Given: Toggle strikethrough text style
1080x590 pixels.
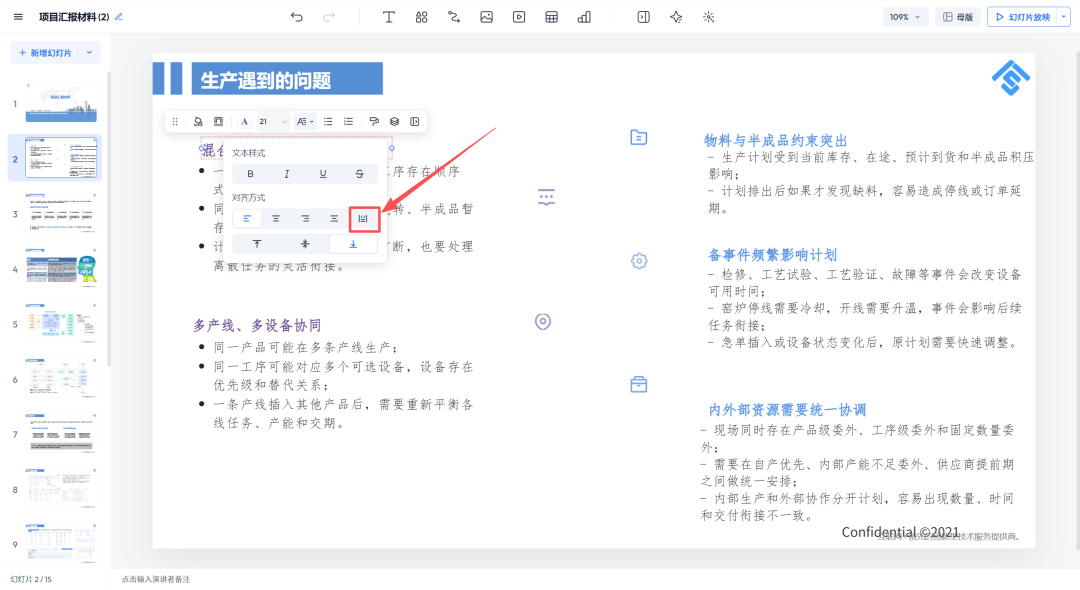Looking at the screenshot, I should [360, 174].
